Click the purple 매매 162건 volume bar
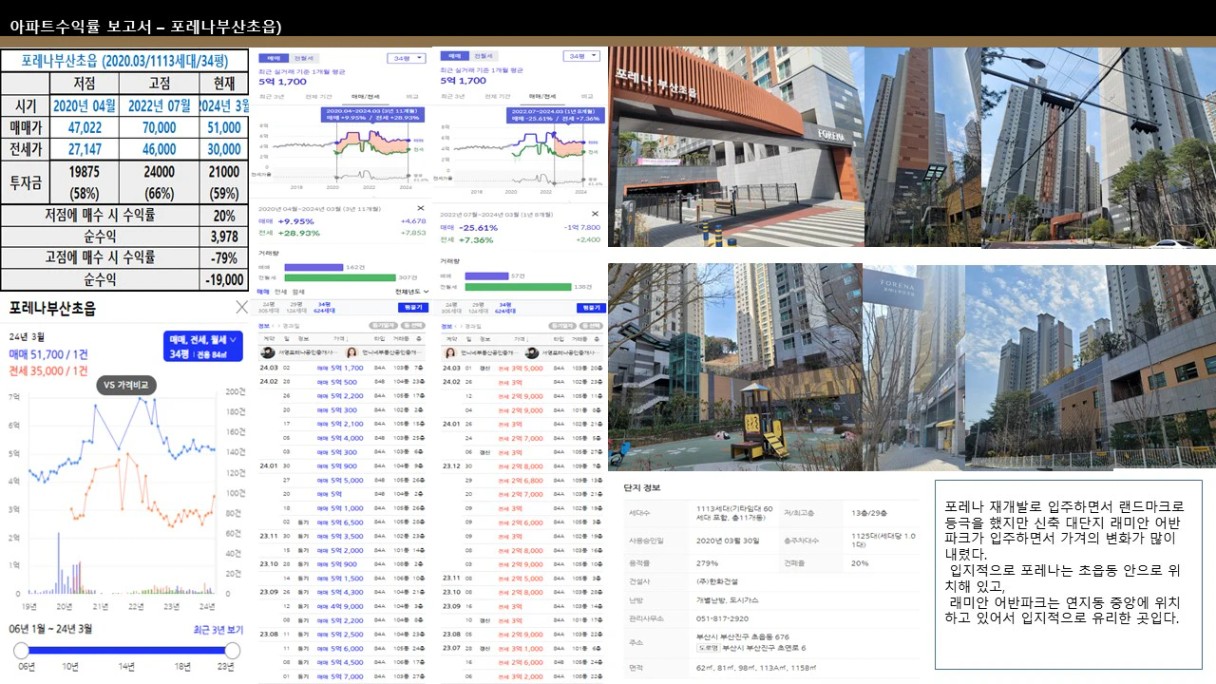 [x=314, y=267]
